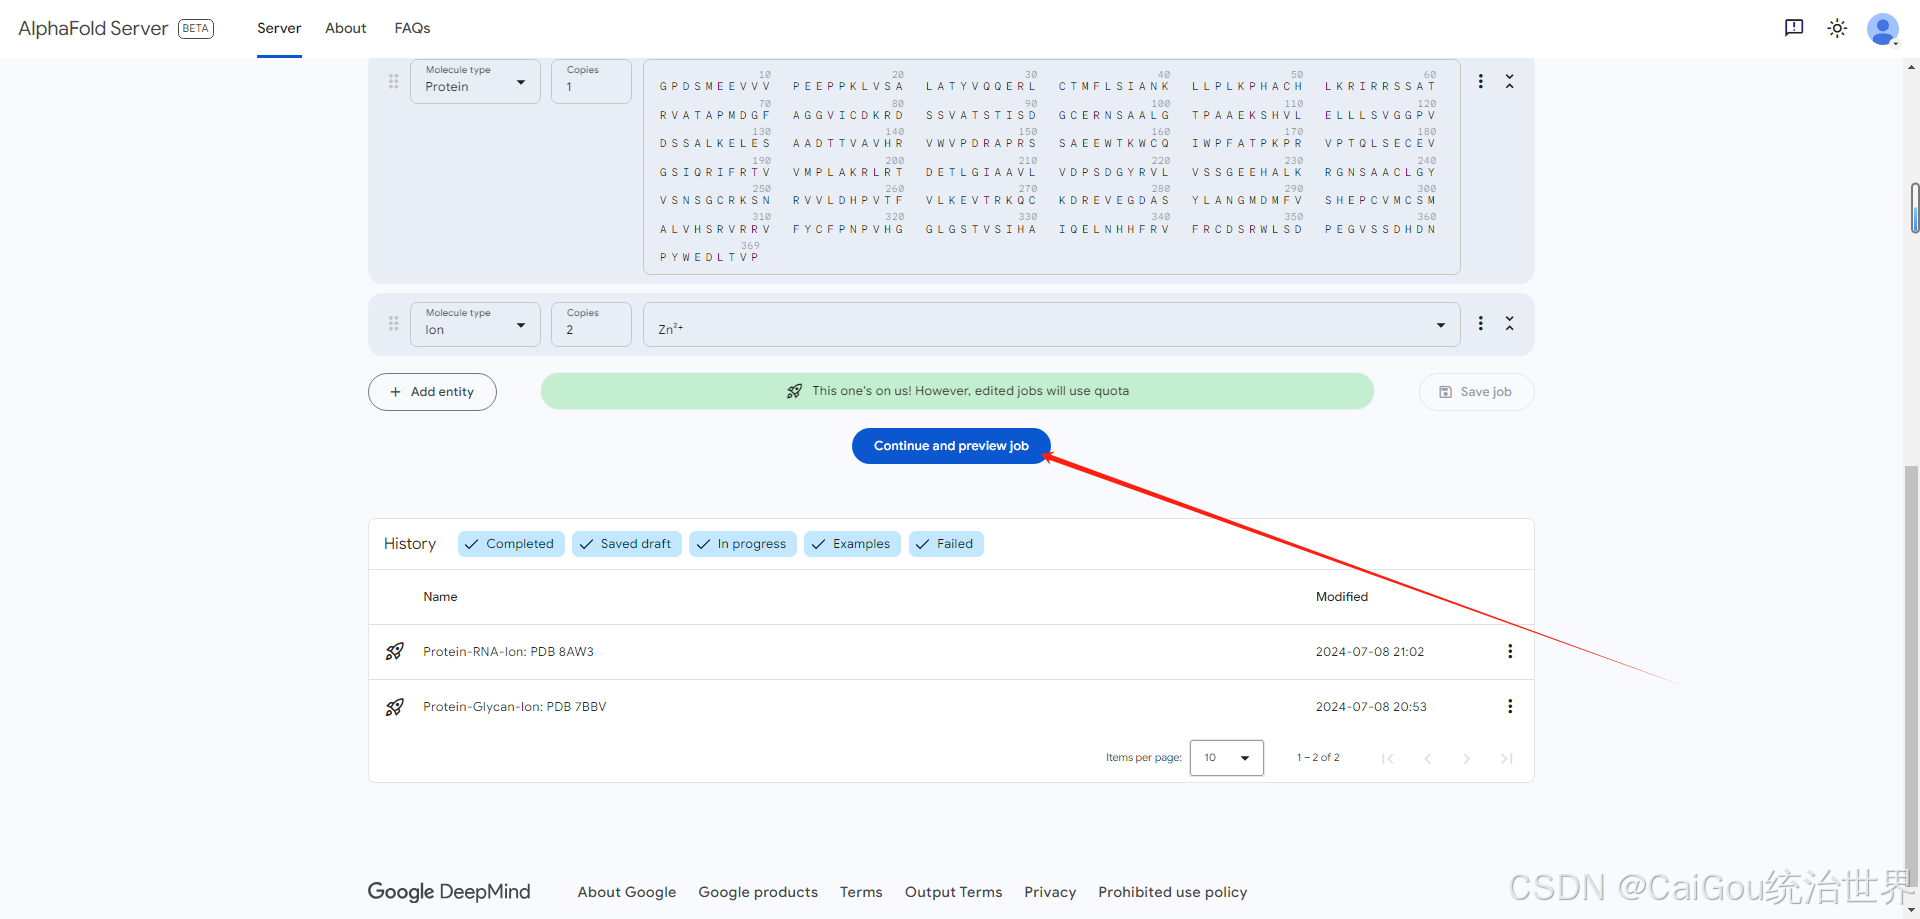Click the free job quota banner
This screenshot has width=1920, height=919.
click(957, 391)
